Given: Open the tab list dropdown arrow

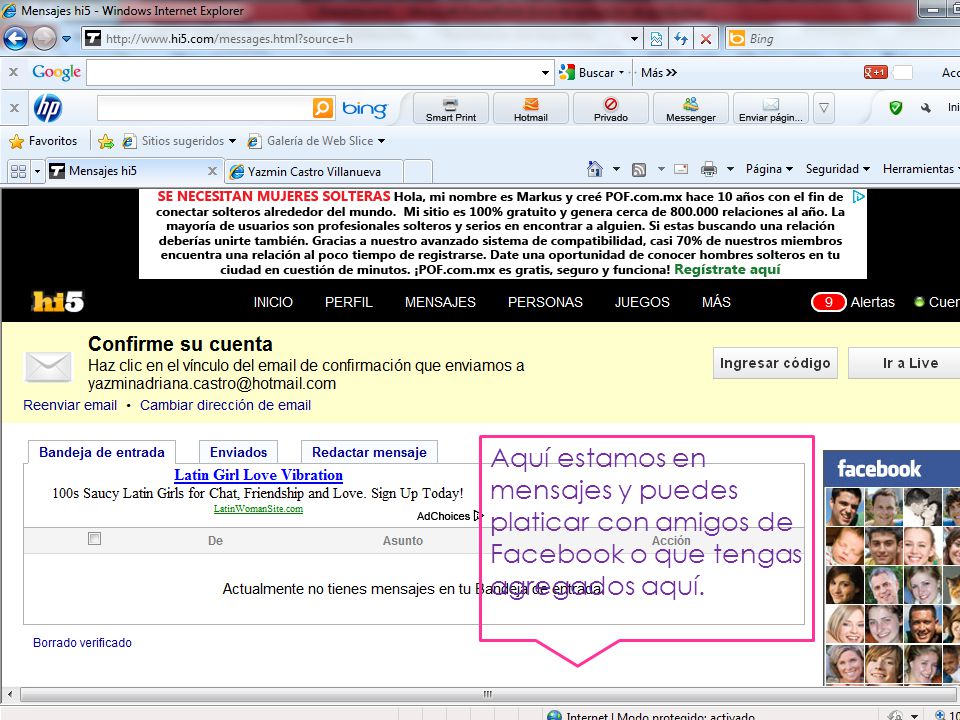Looking at the screenshot, I should pos(37,171).
